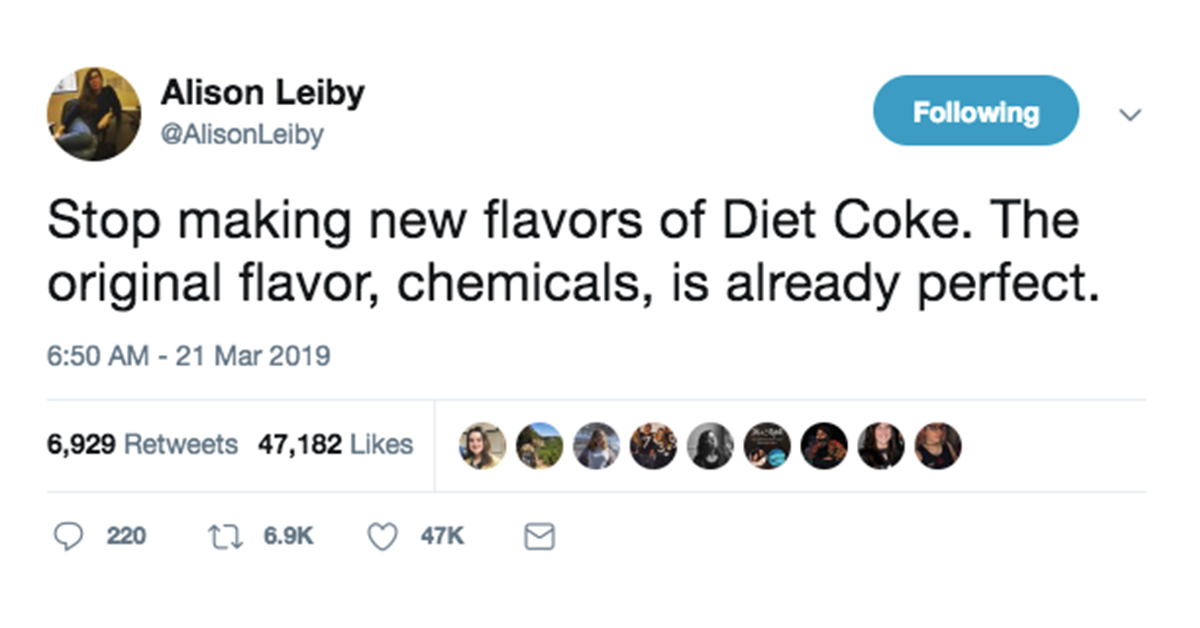Toggle the Following button
The height and width of the screenshot is (628, 1200).
coord(976,111)
